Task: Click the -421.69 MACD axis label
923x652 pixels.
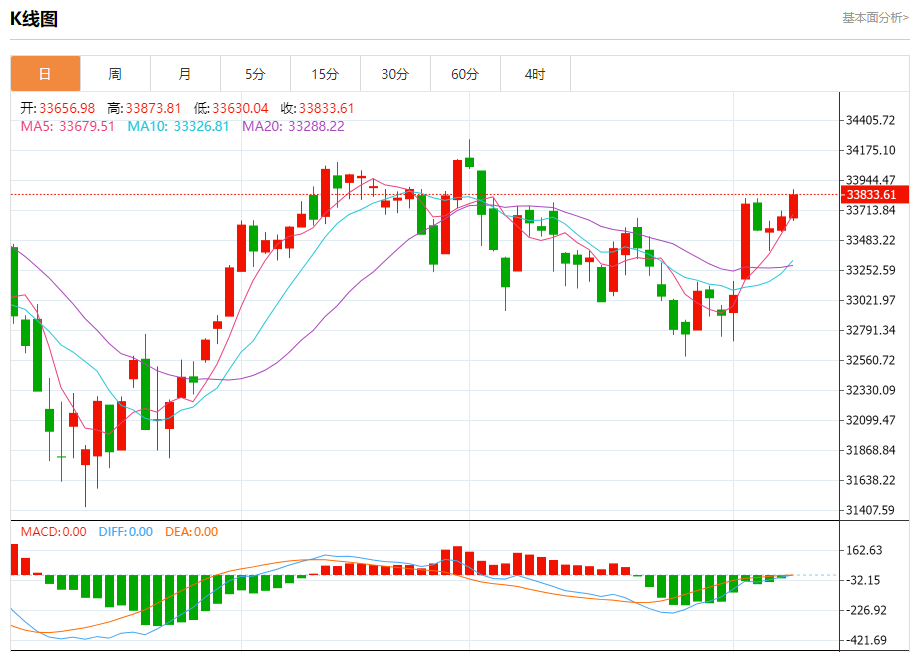Action: coord(866,641)
